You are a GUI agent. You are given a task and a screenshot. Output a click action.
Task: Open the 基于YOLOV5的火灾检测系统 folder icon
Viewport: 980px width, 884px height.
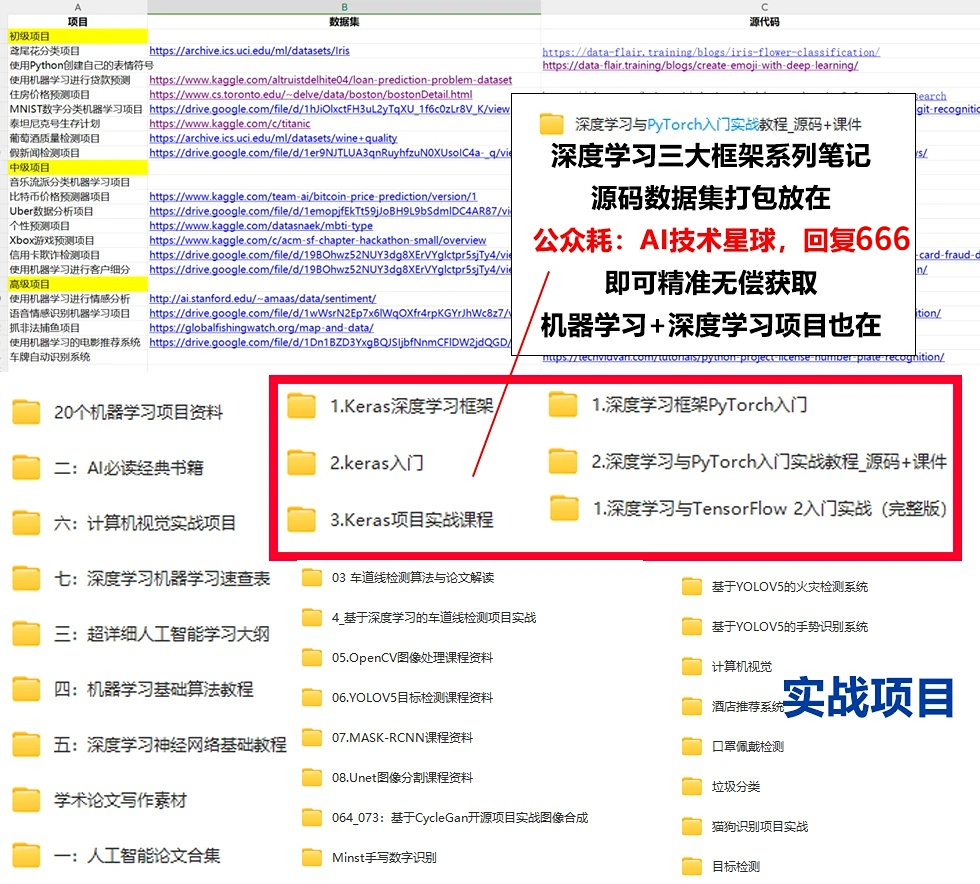692,586
